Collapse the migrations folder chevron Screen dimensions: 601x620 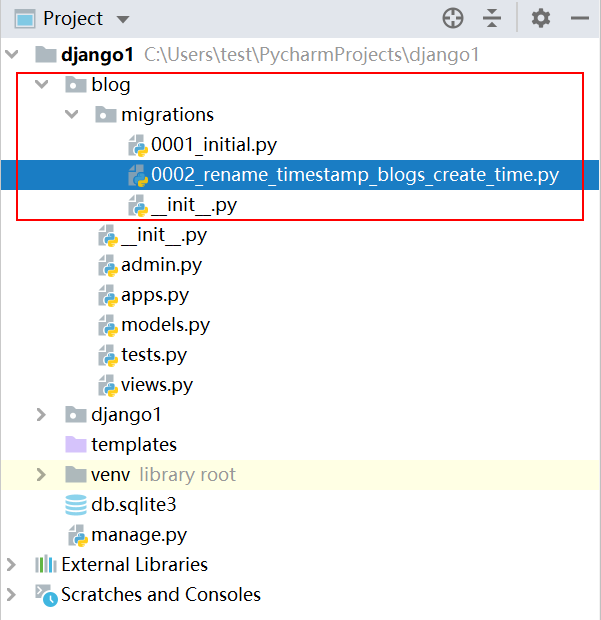72,114
